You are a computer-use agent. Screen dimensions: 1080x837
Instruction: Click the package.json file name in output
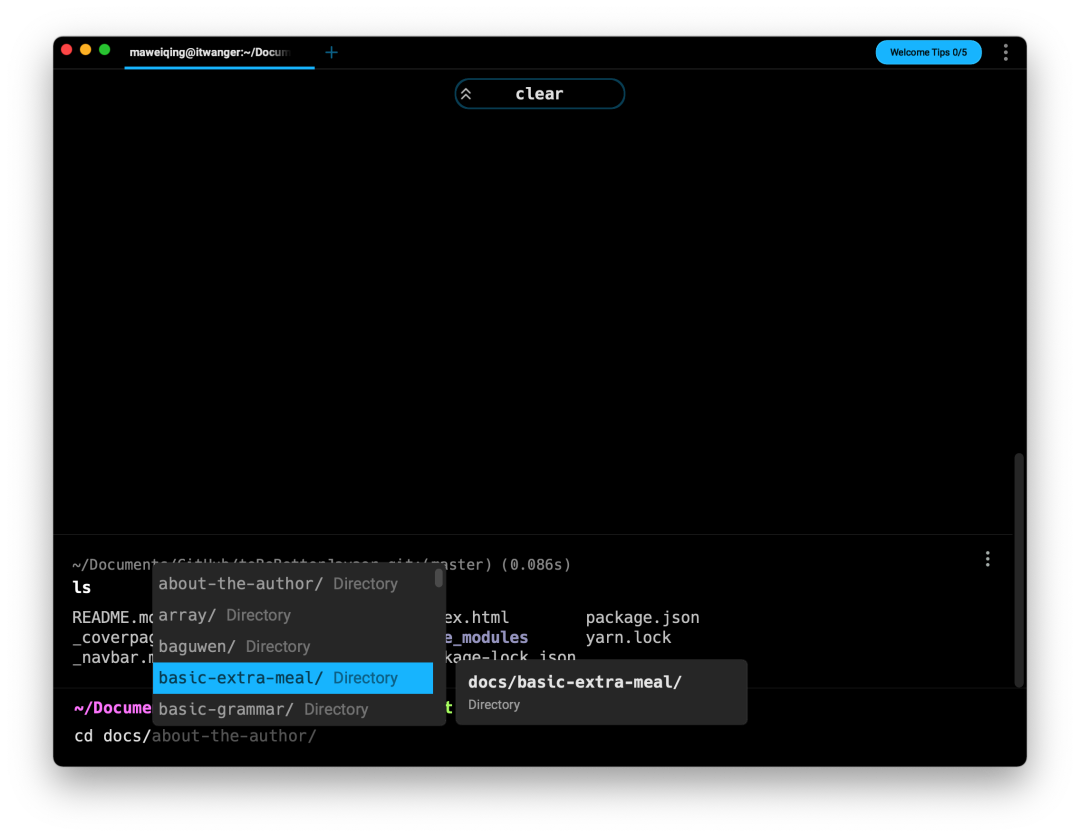(x=642, y=617)
